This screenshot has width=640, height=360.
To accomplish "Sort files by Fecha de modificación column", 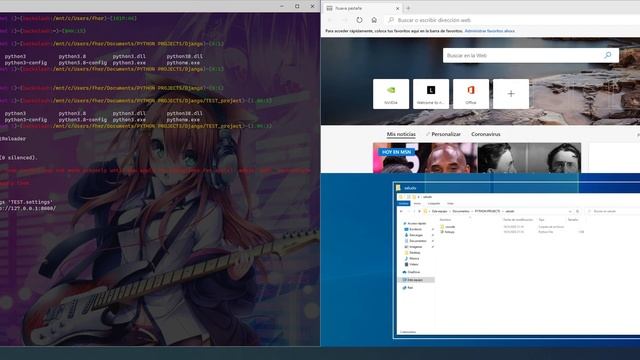I will 518,220.
